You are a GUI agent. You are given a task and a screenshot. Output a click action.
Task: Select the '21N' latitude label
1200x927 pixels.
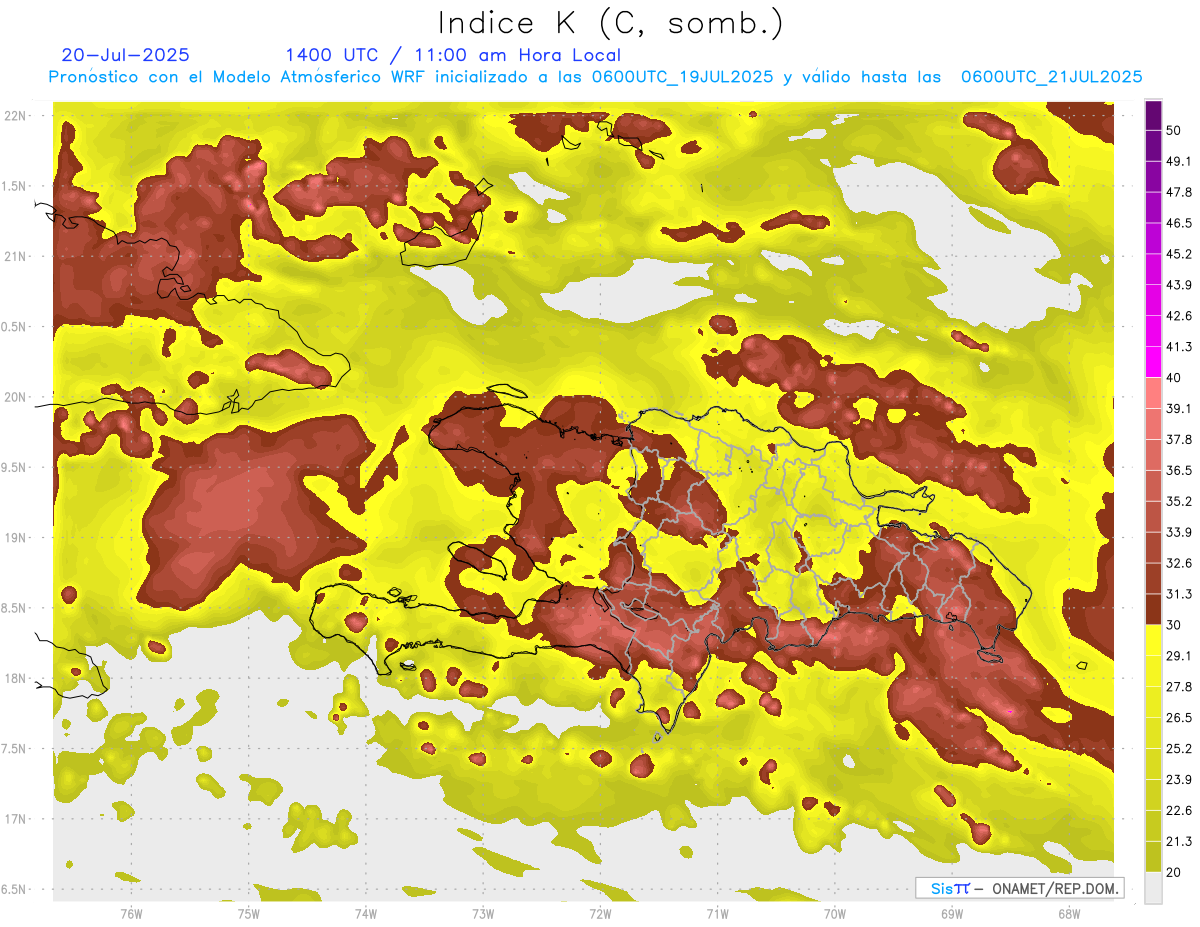15,256
